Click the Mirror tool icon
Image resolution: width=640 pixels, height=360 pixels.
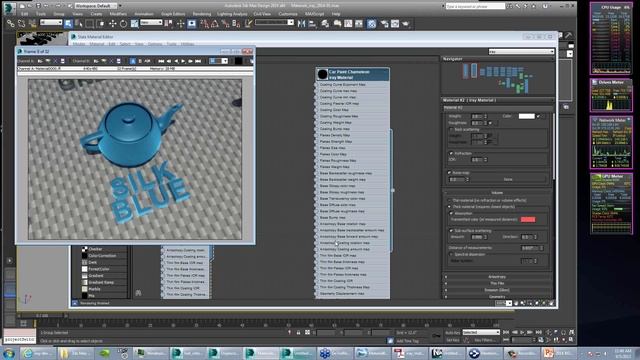(301, 24)
